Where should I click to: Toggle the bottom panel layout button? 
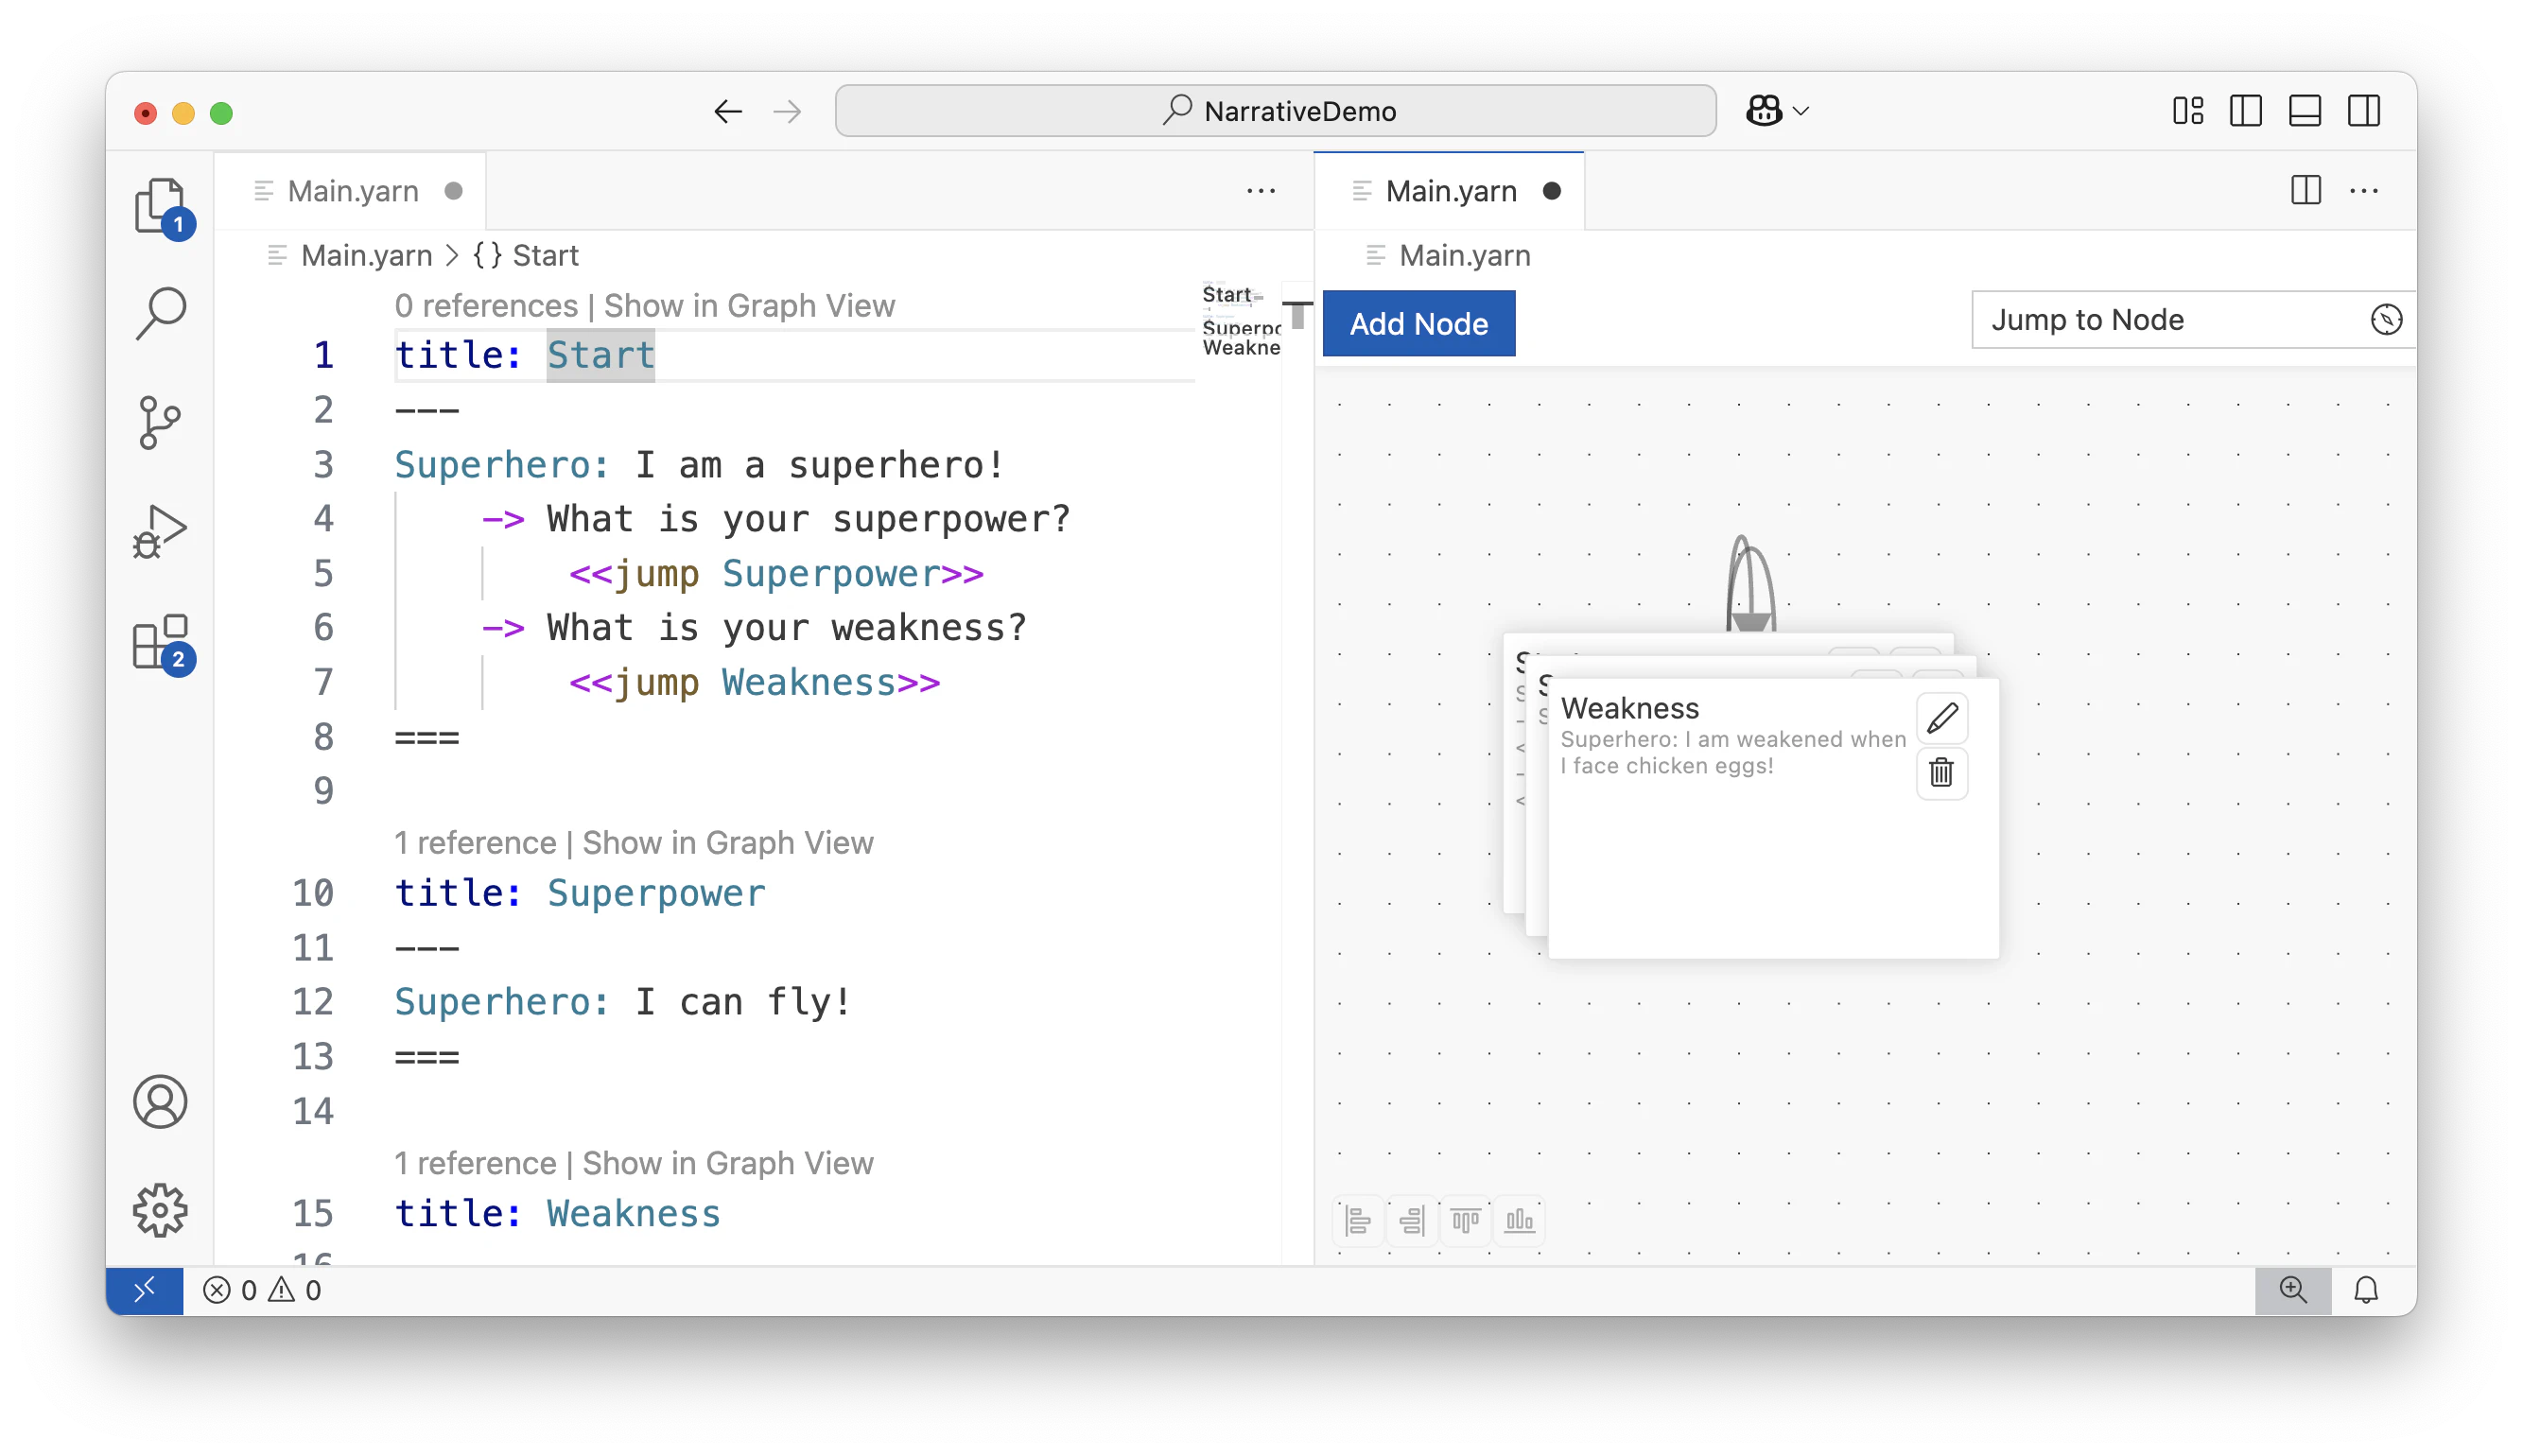tap(2305, 111)
